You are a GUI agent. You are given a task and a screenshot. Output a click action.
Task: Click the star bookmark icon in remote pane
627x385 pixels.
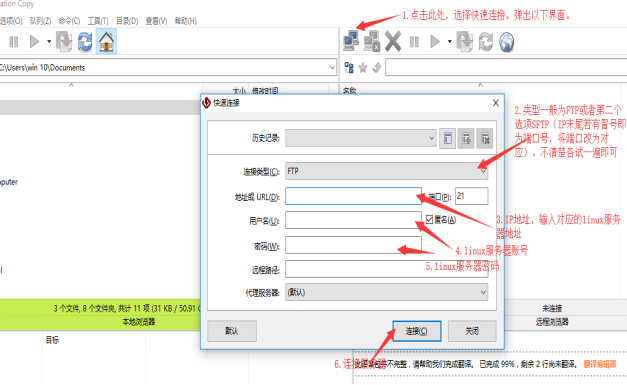click(x=363, y=68)
